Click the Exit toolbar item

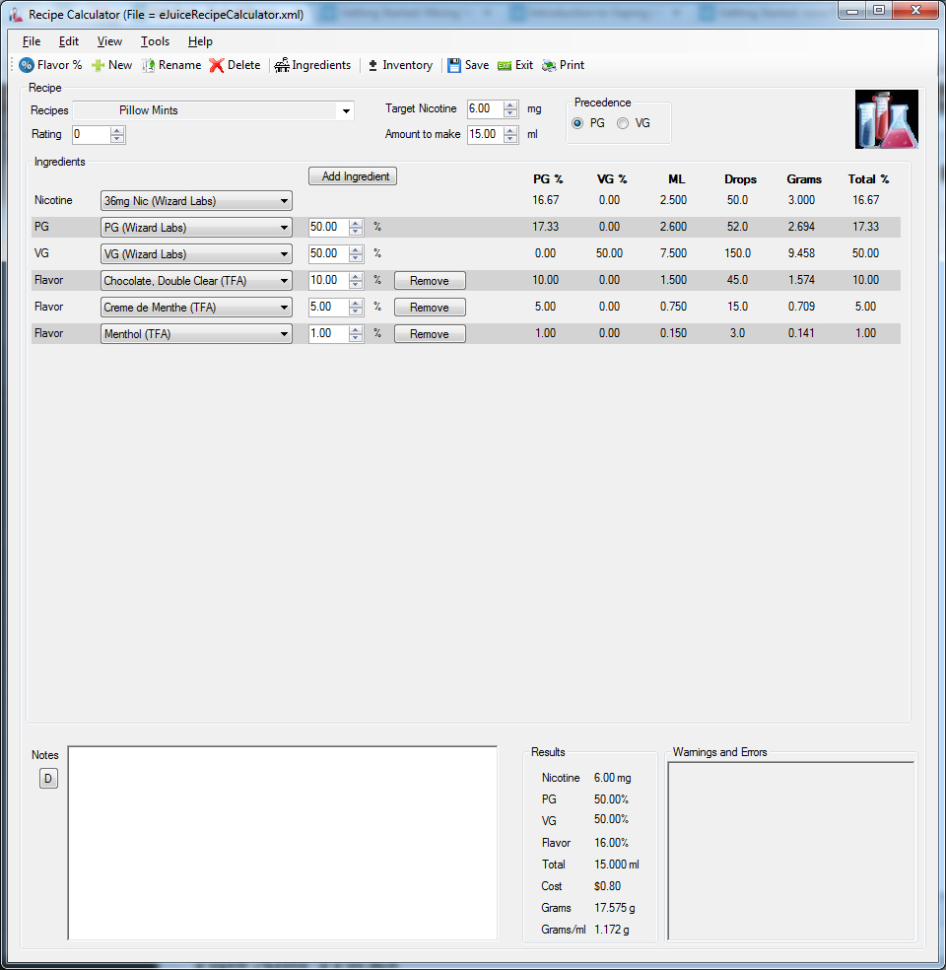514,64
